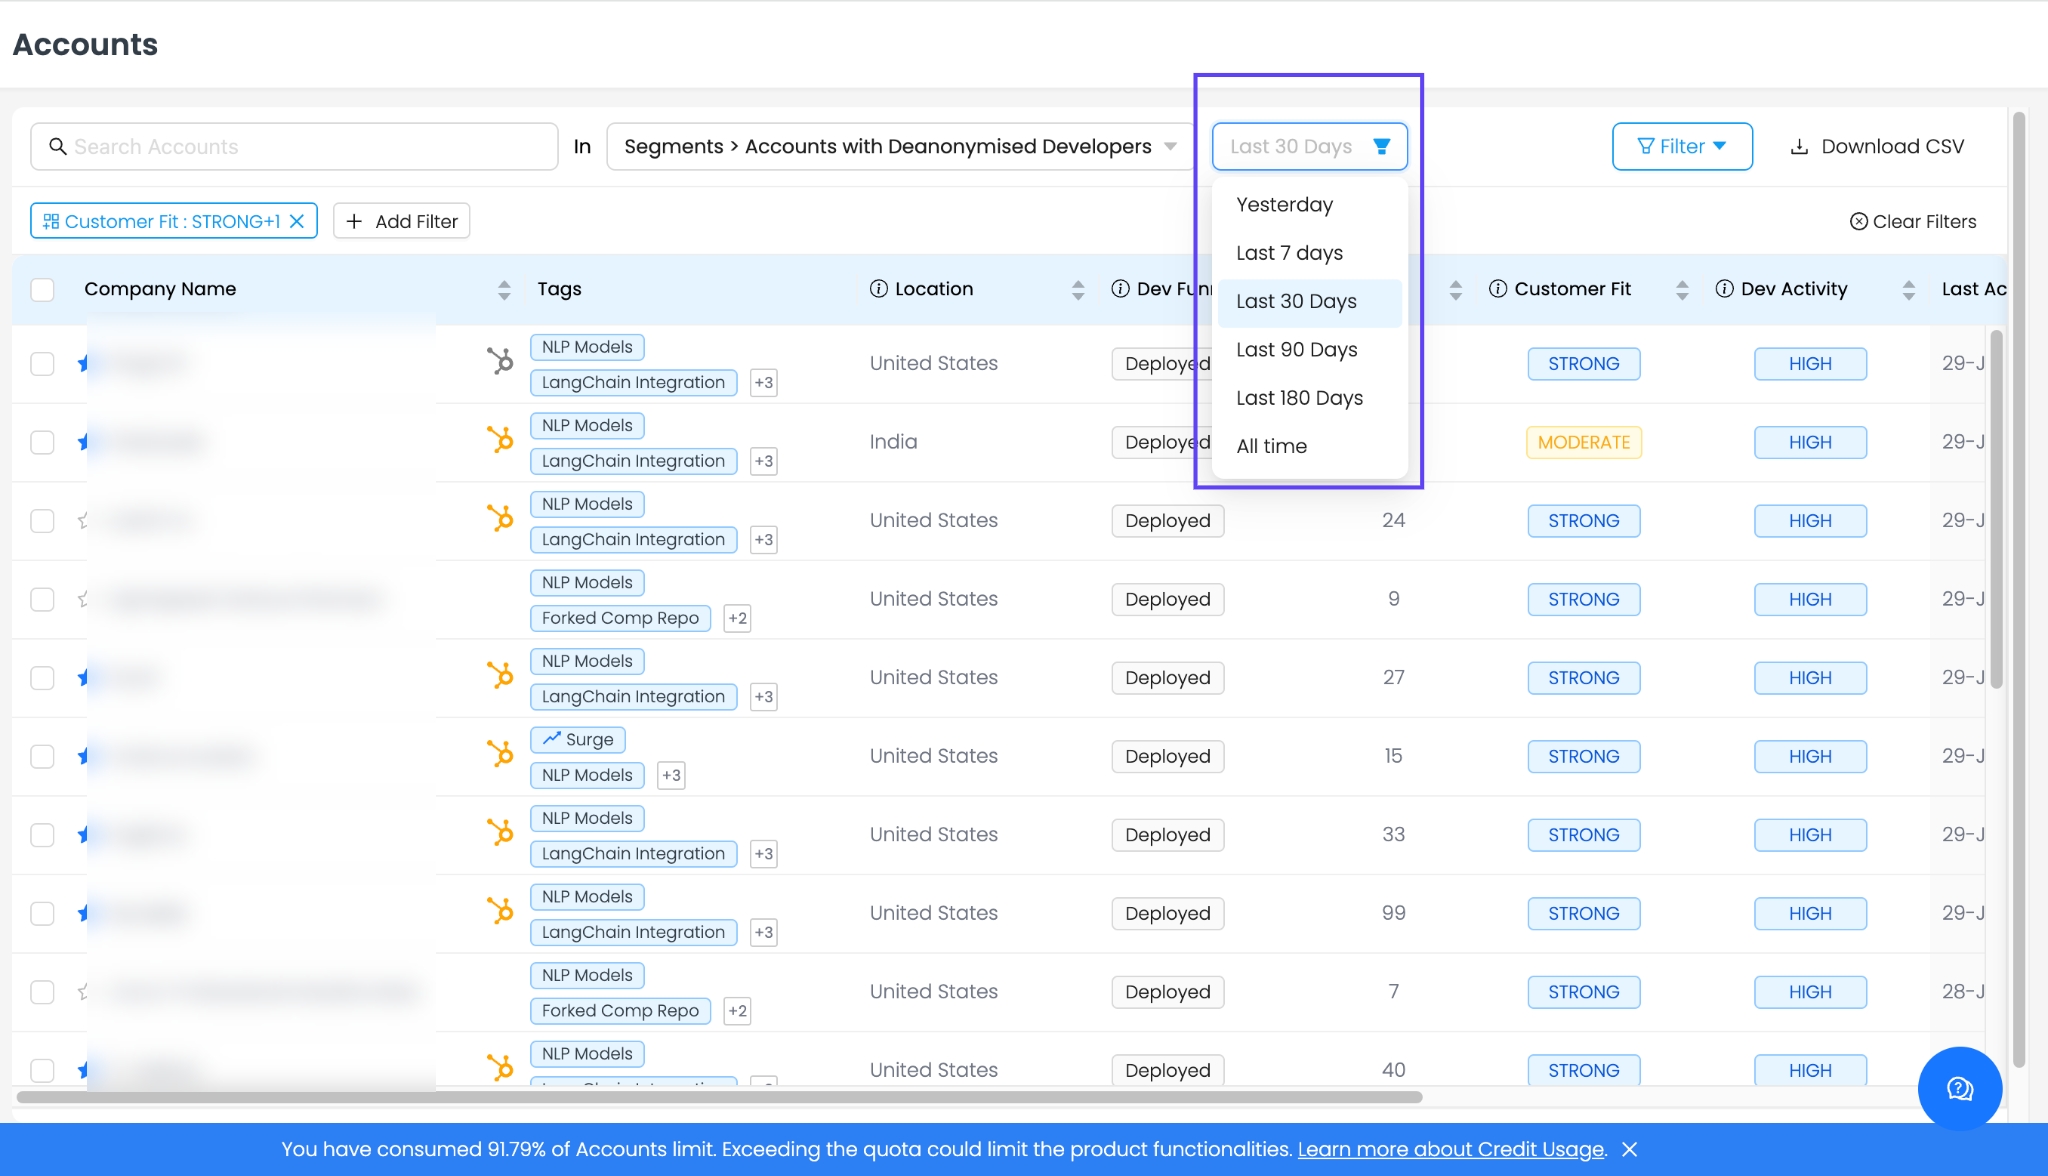
Task: Sort by Company Name arrows
Action: 504,290
